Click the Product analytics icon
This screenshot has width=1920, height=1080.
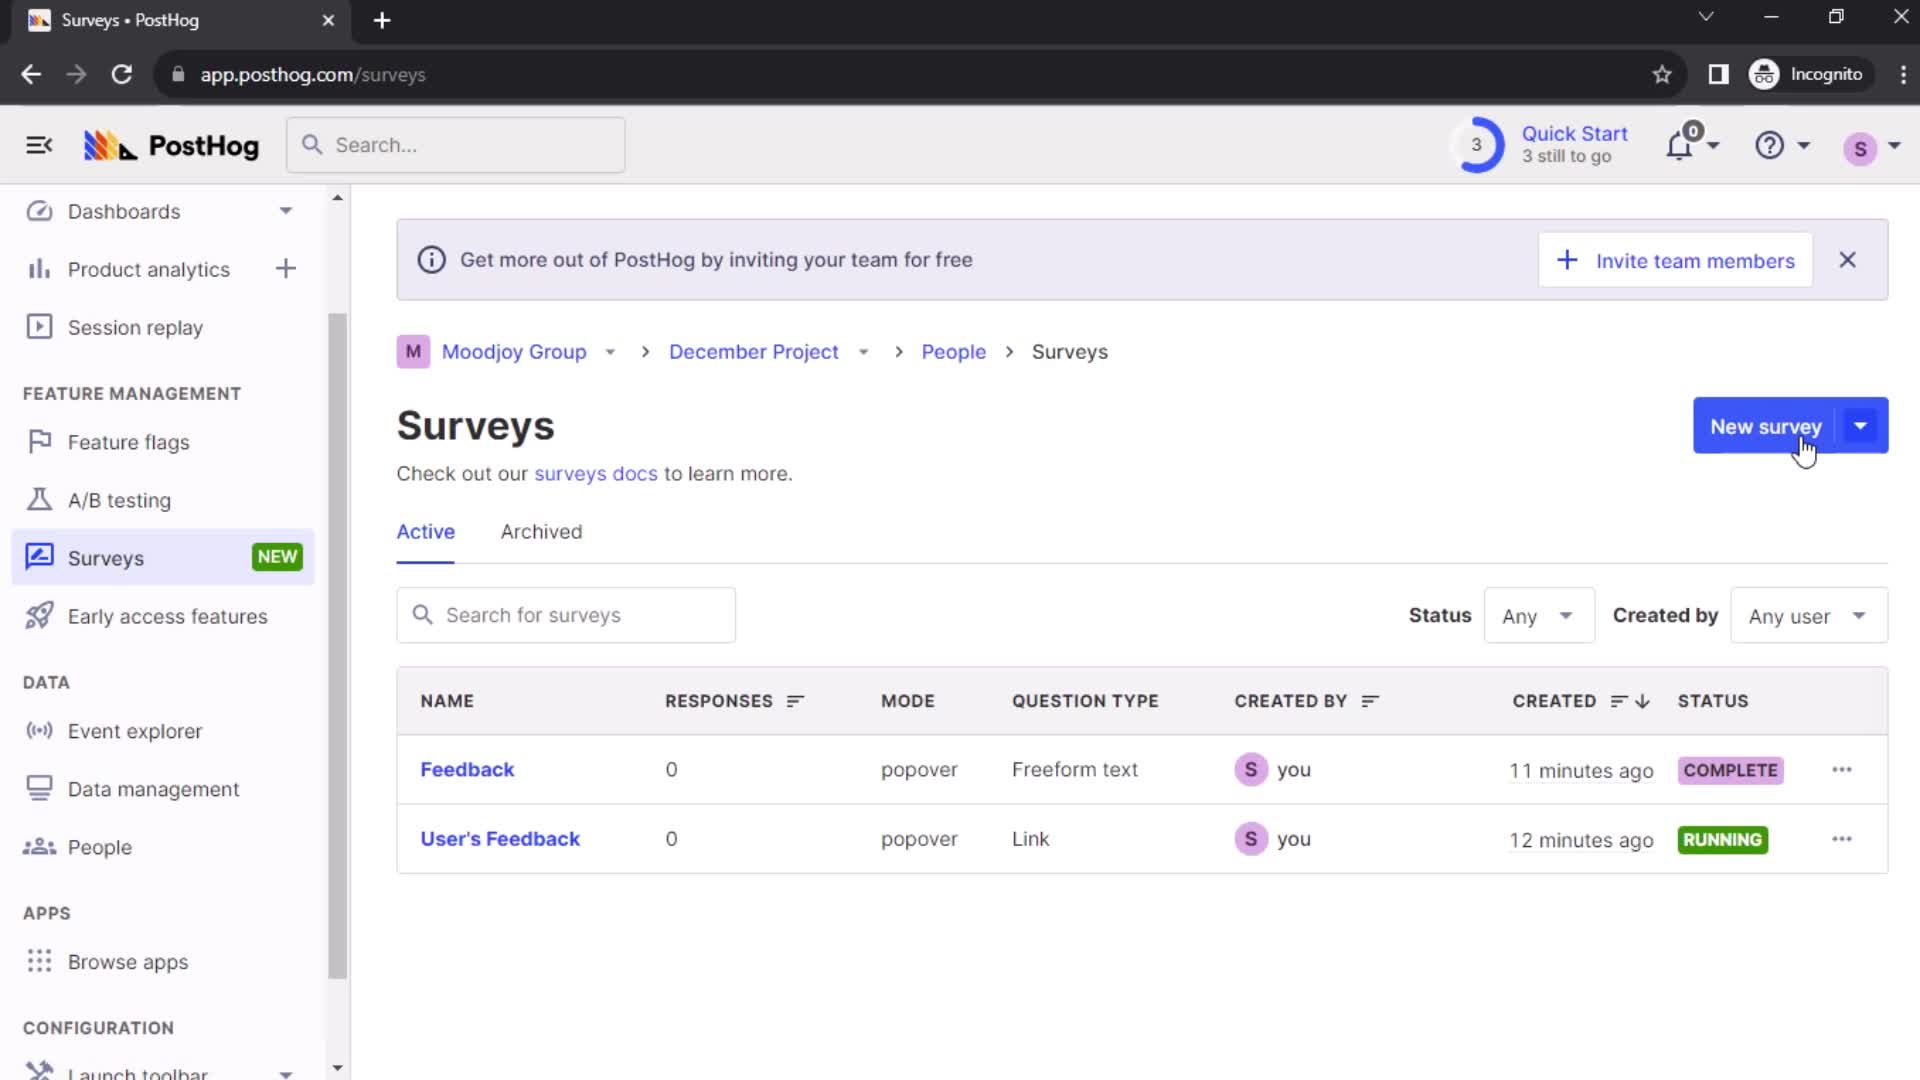point(34,269)
